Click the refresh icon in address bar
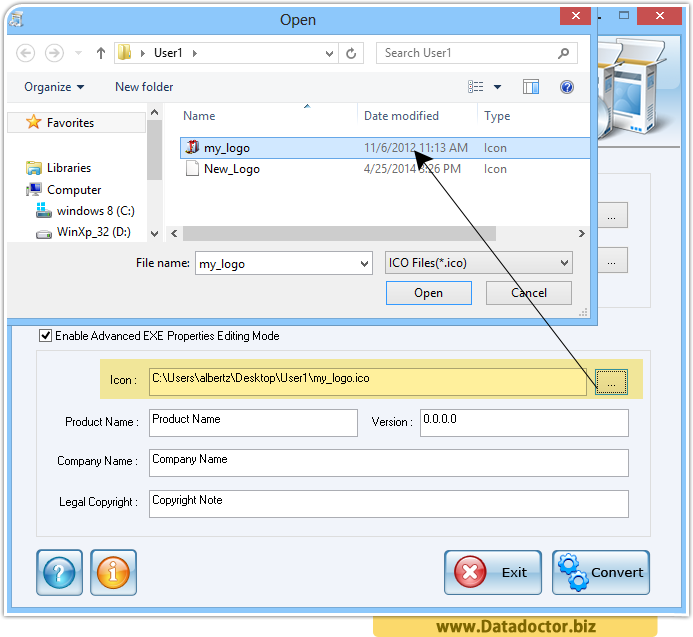 350,53
